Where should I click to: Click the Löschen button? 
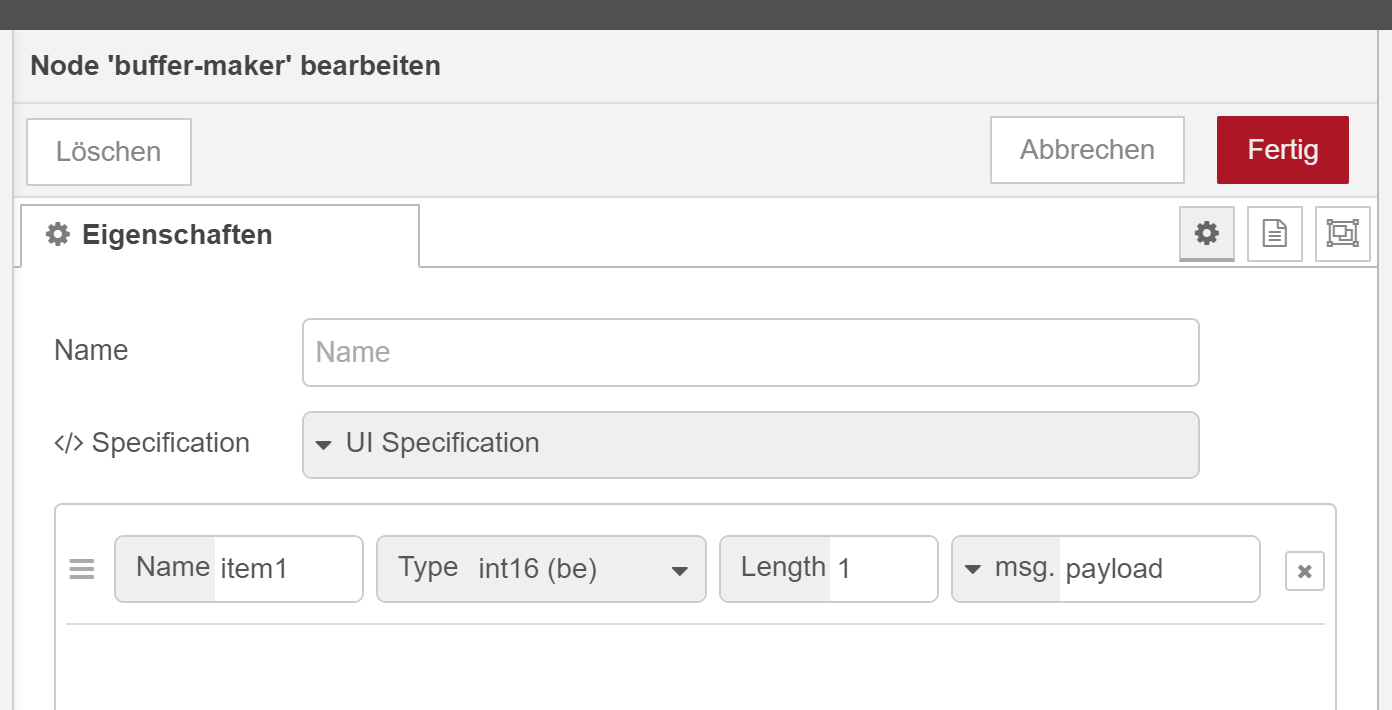(x=109, y=152)
